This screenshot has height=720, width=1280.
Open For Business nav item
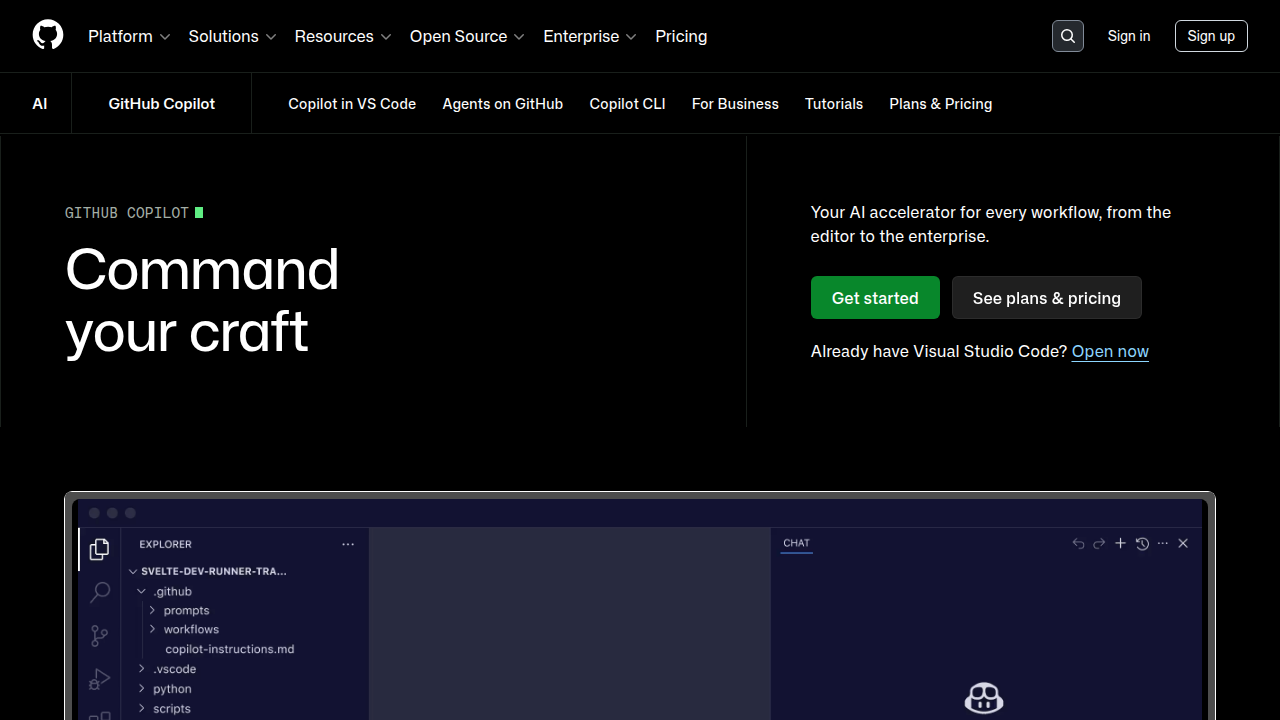click(735, 104)
